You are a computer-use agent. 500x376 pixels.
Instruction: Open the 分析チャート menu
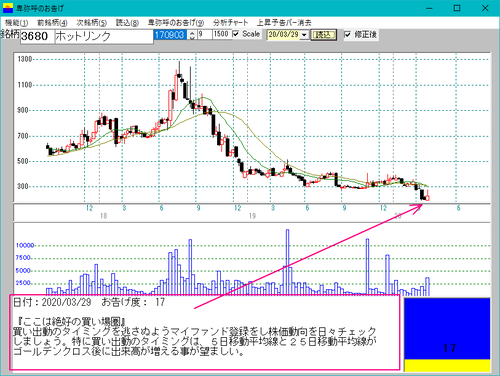230,23
